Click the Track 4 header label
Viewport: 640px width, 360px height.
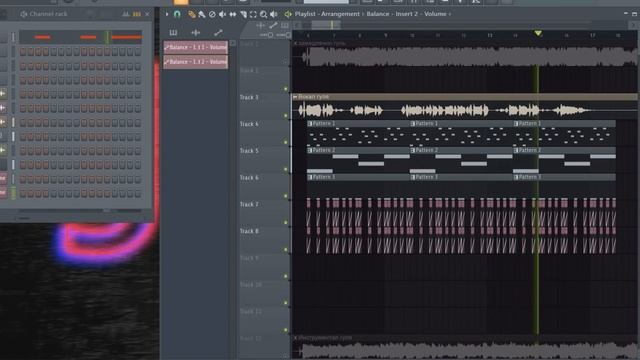[249, 124]
